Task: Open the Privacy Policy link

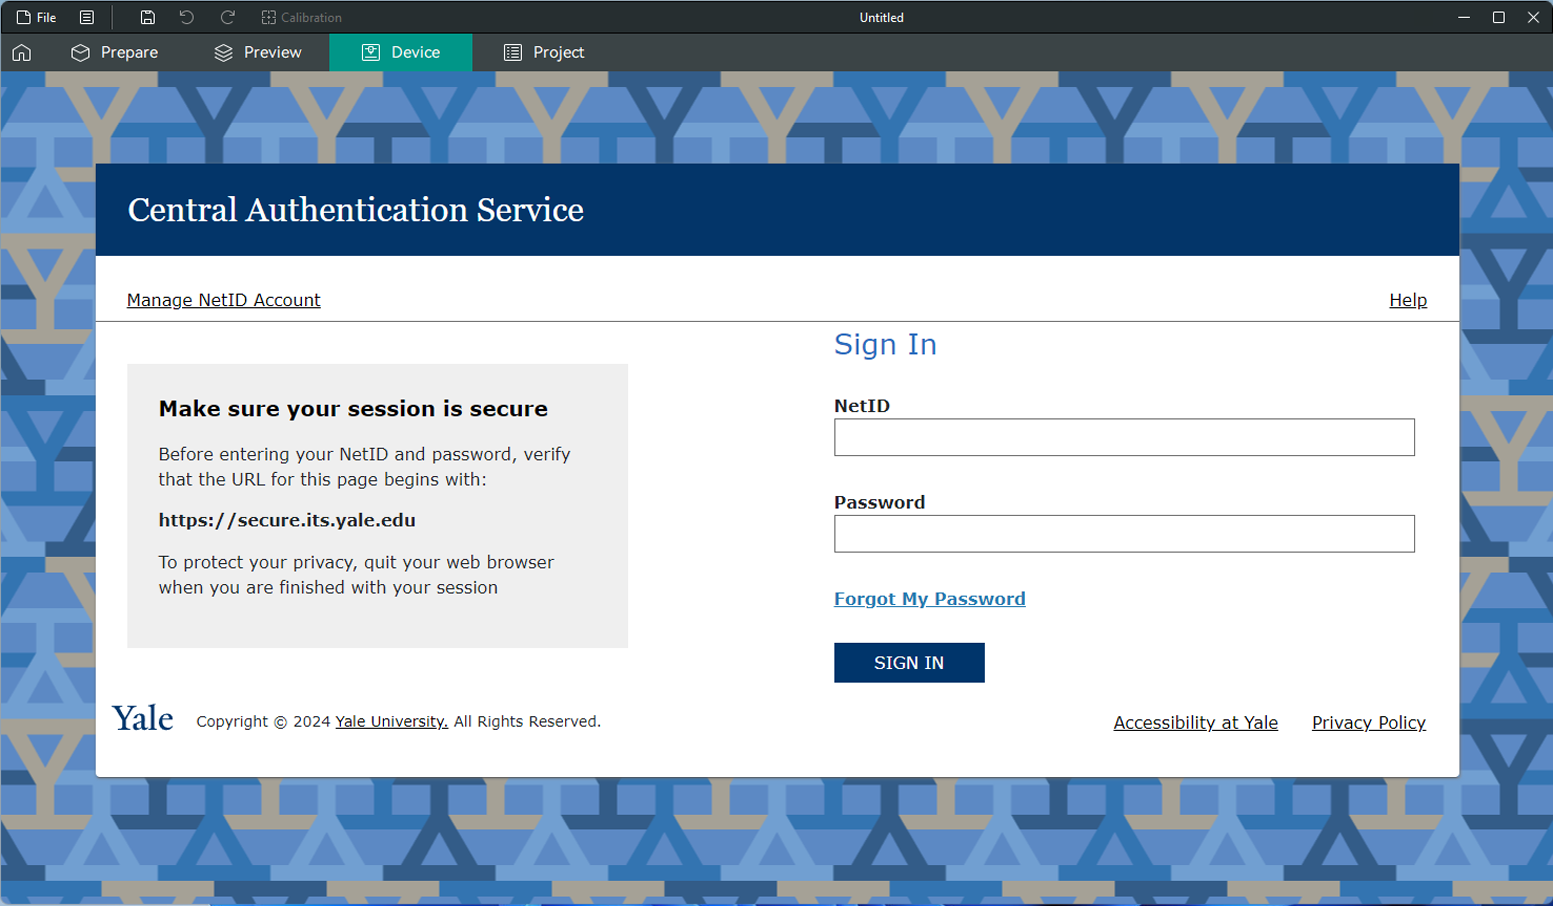Action: [1368, 723]
